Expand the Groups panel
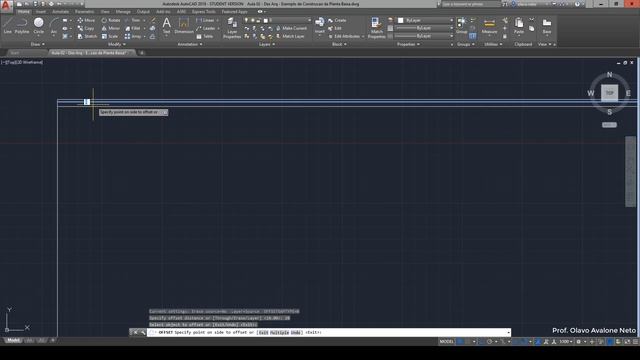Image resolution: width=640 pixels, height=360 pixels. click(466, 44)
